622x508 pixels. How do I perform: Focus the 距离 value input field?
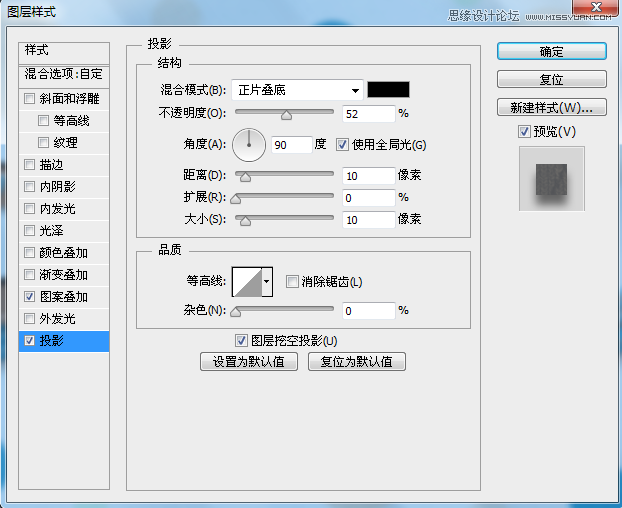point(369,176)
